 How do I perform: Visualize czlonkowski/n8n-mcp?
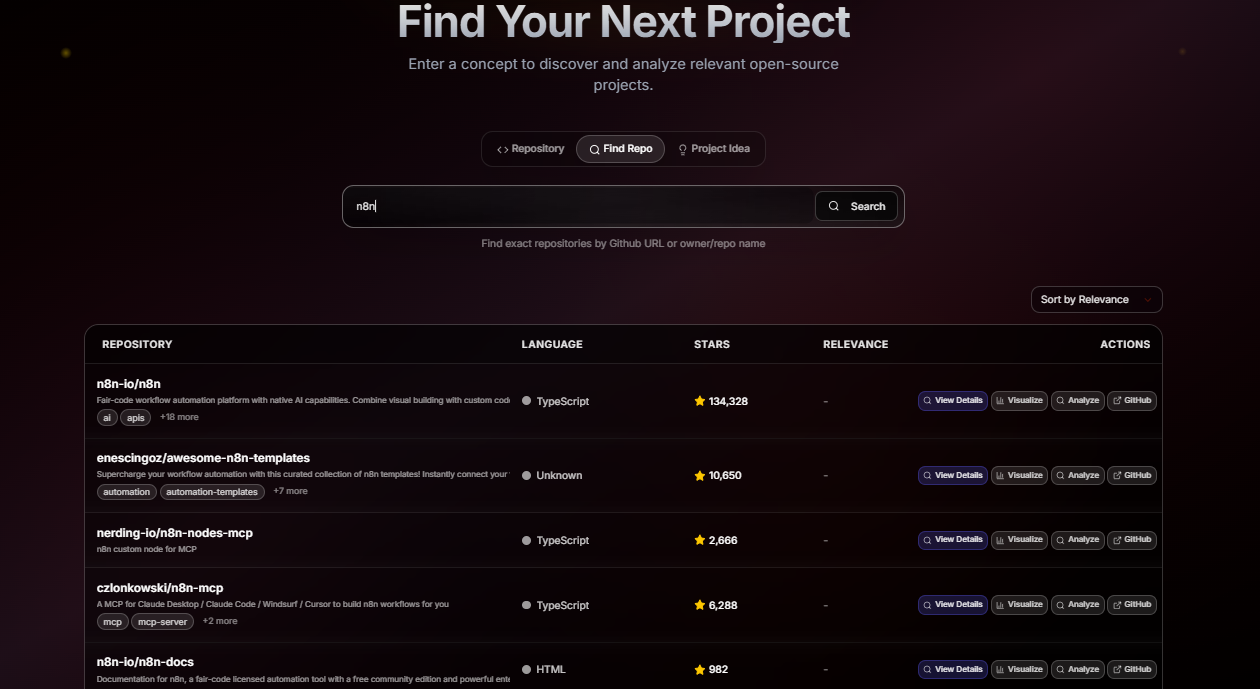[1019, 605]
